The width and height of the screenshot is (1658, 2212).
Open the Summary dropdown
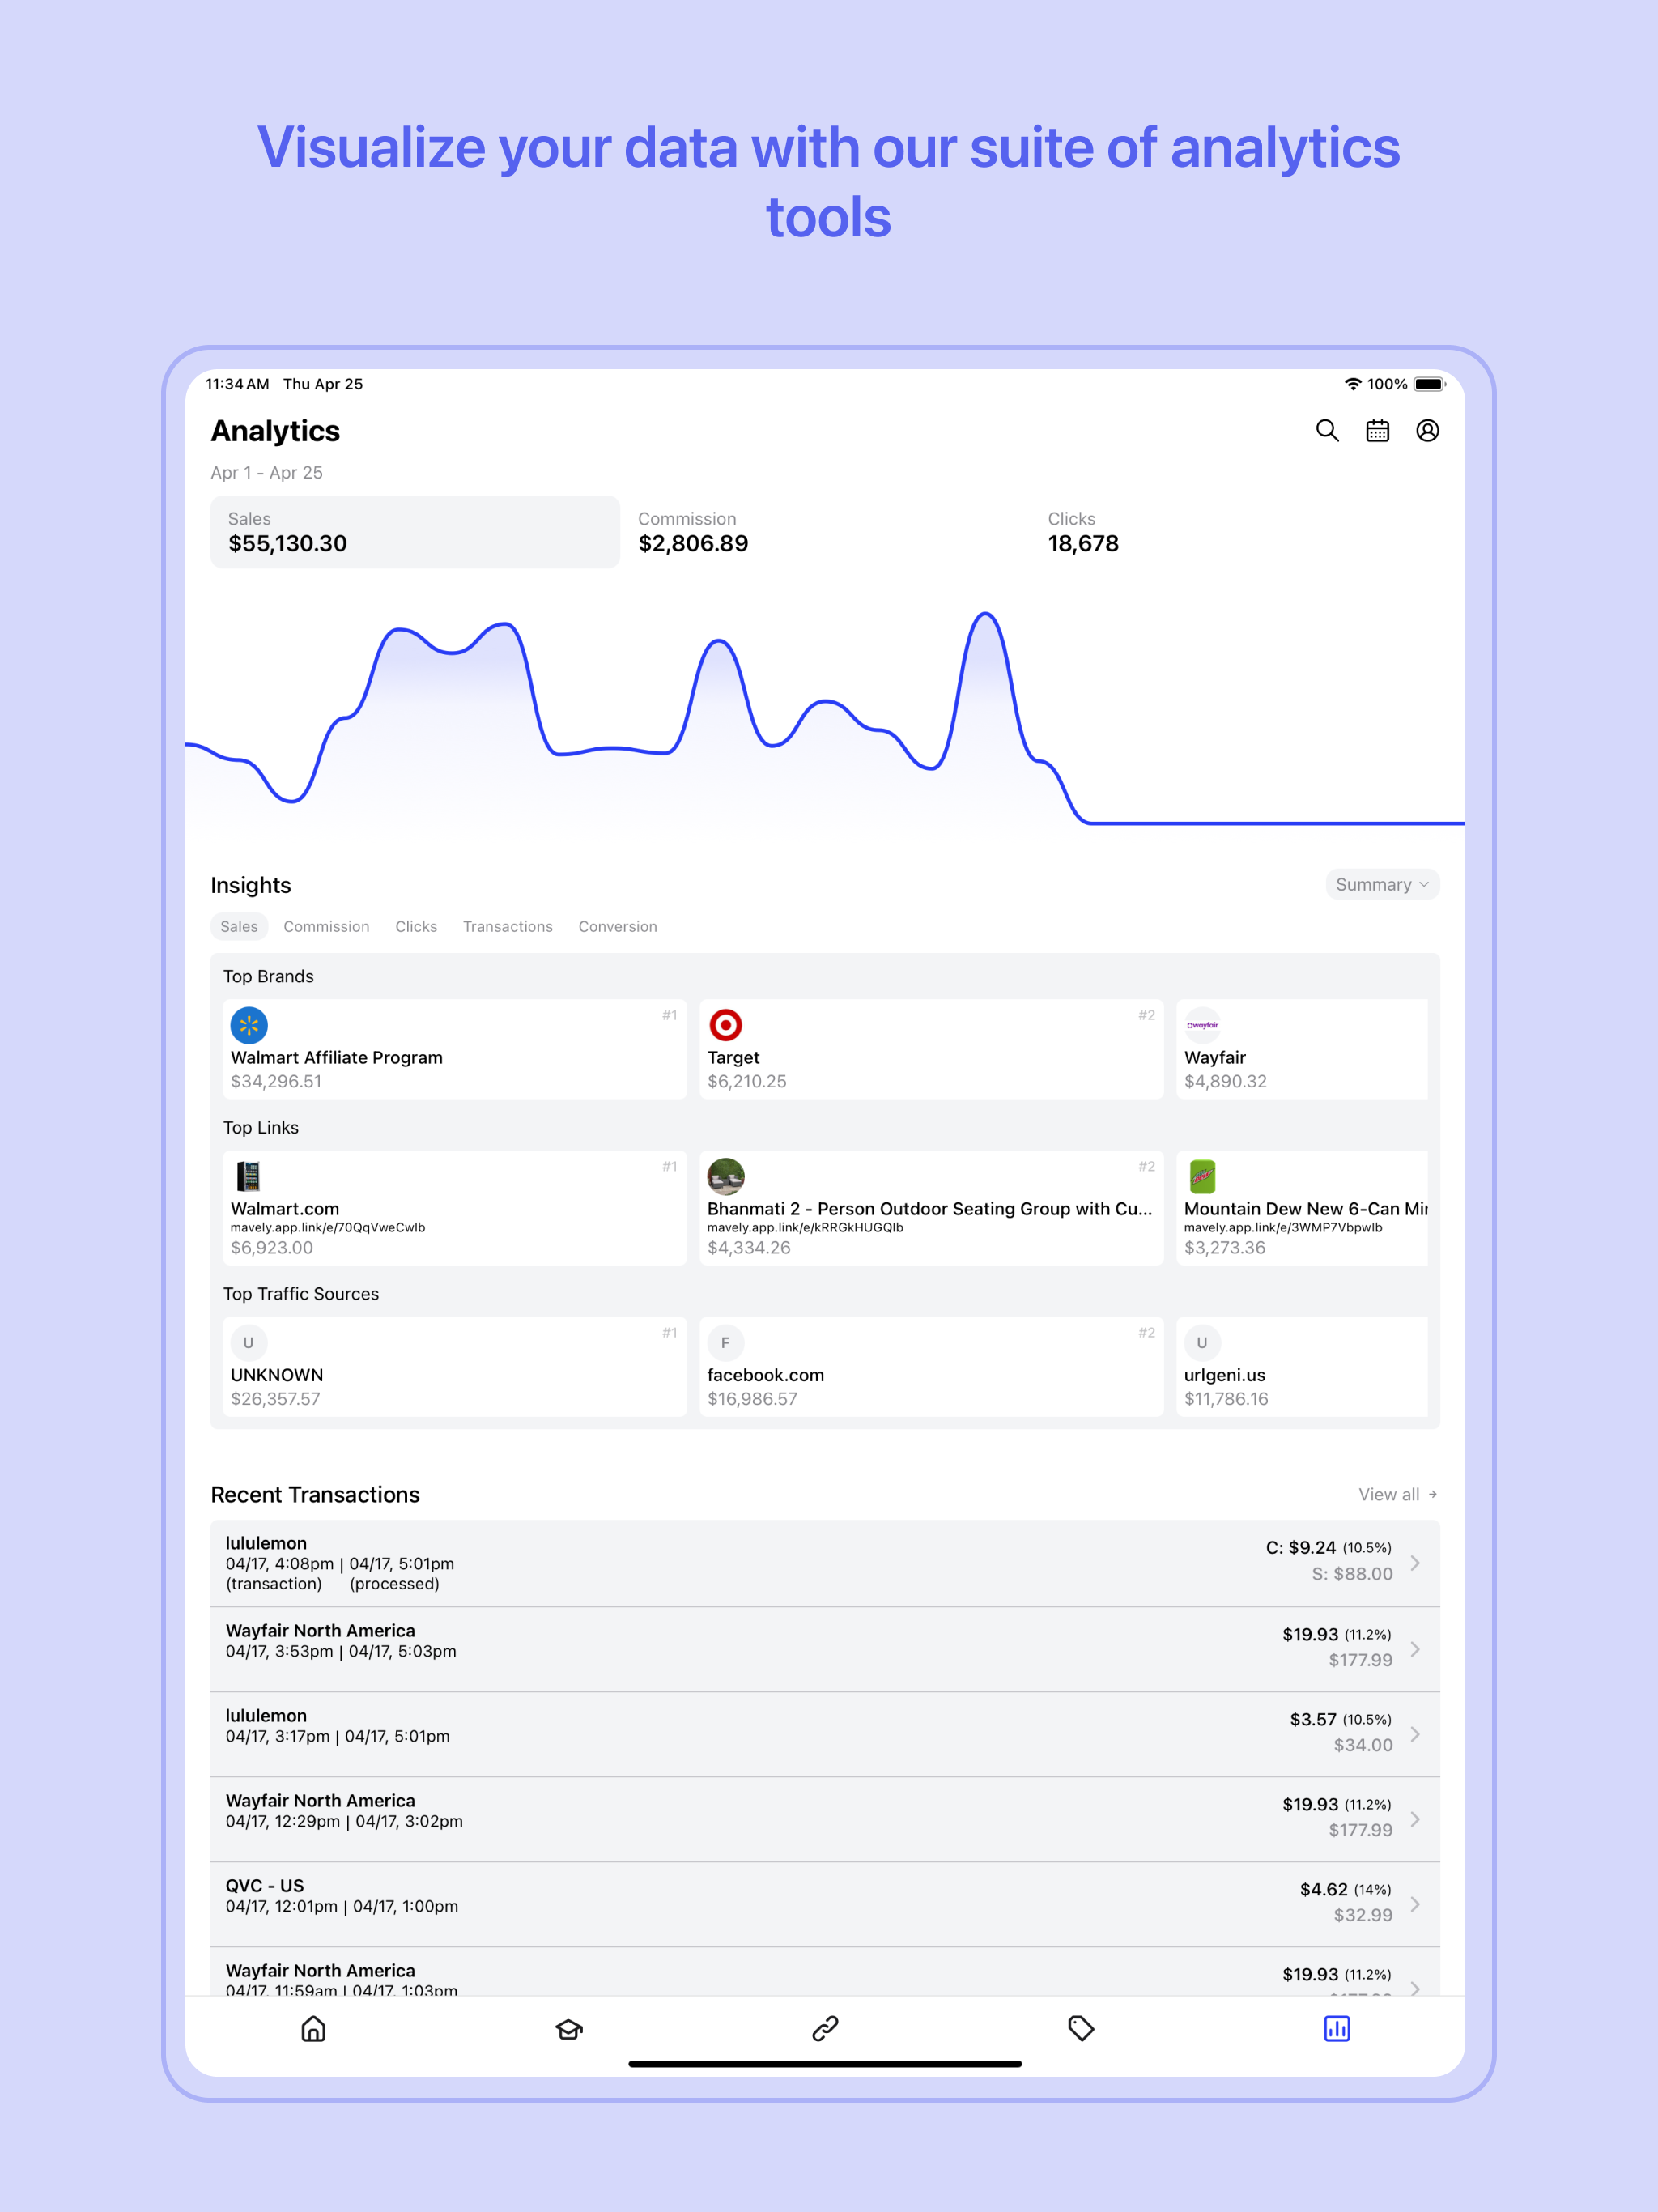(x=1382, y=885)
